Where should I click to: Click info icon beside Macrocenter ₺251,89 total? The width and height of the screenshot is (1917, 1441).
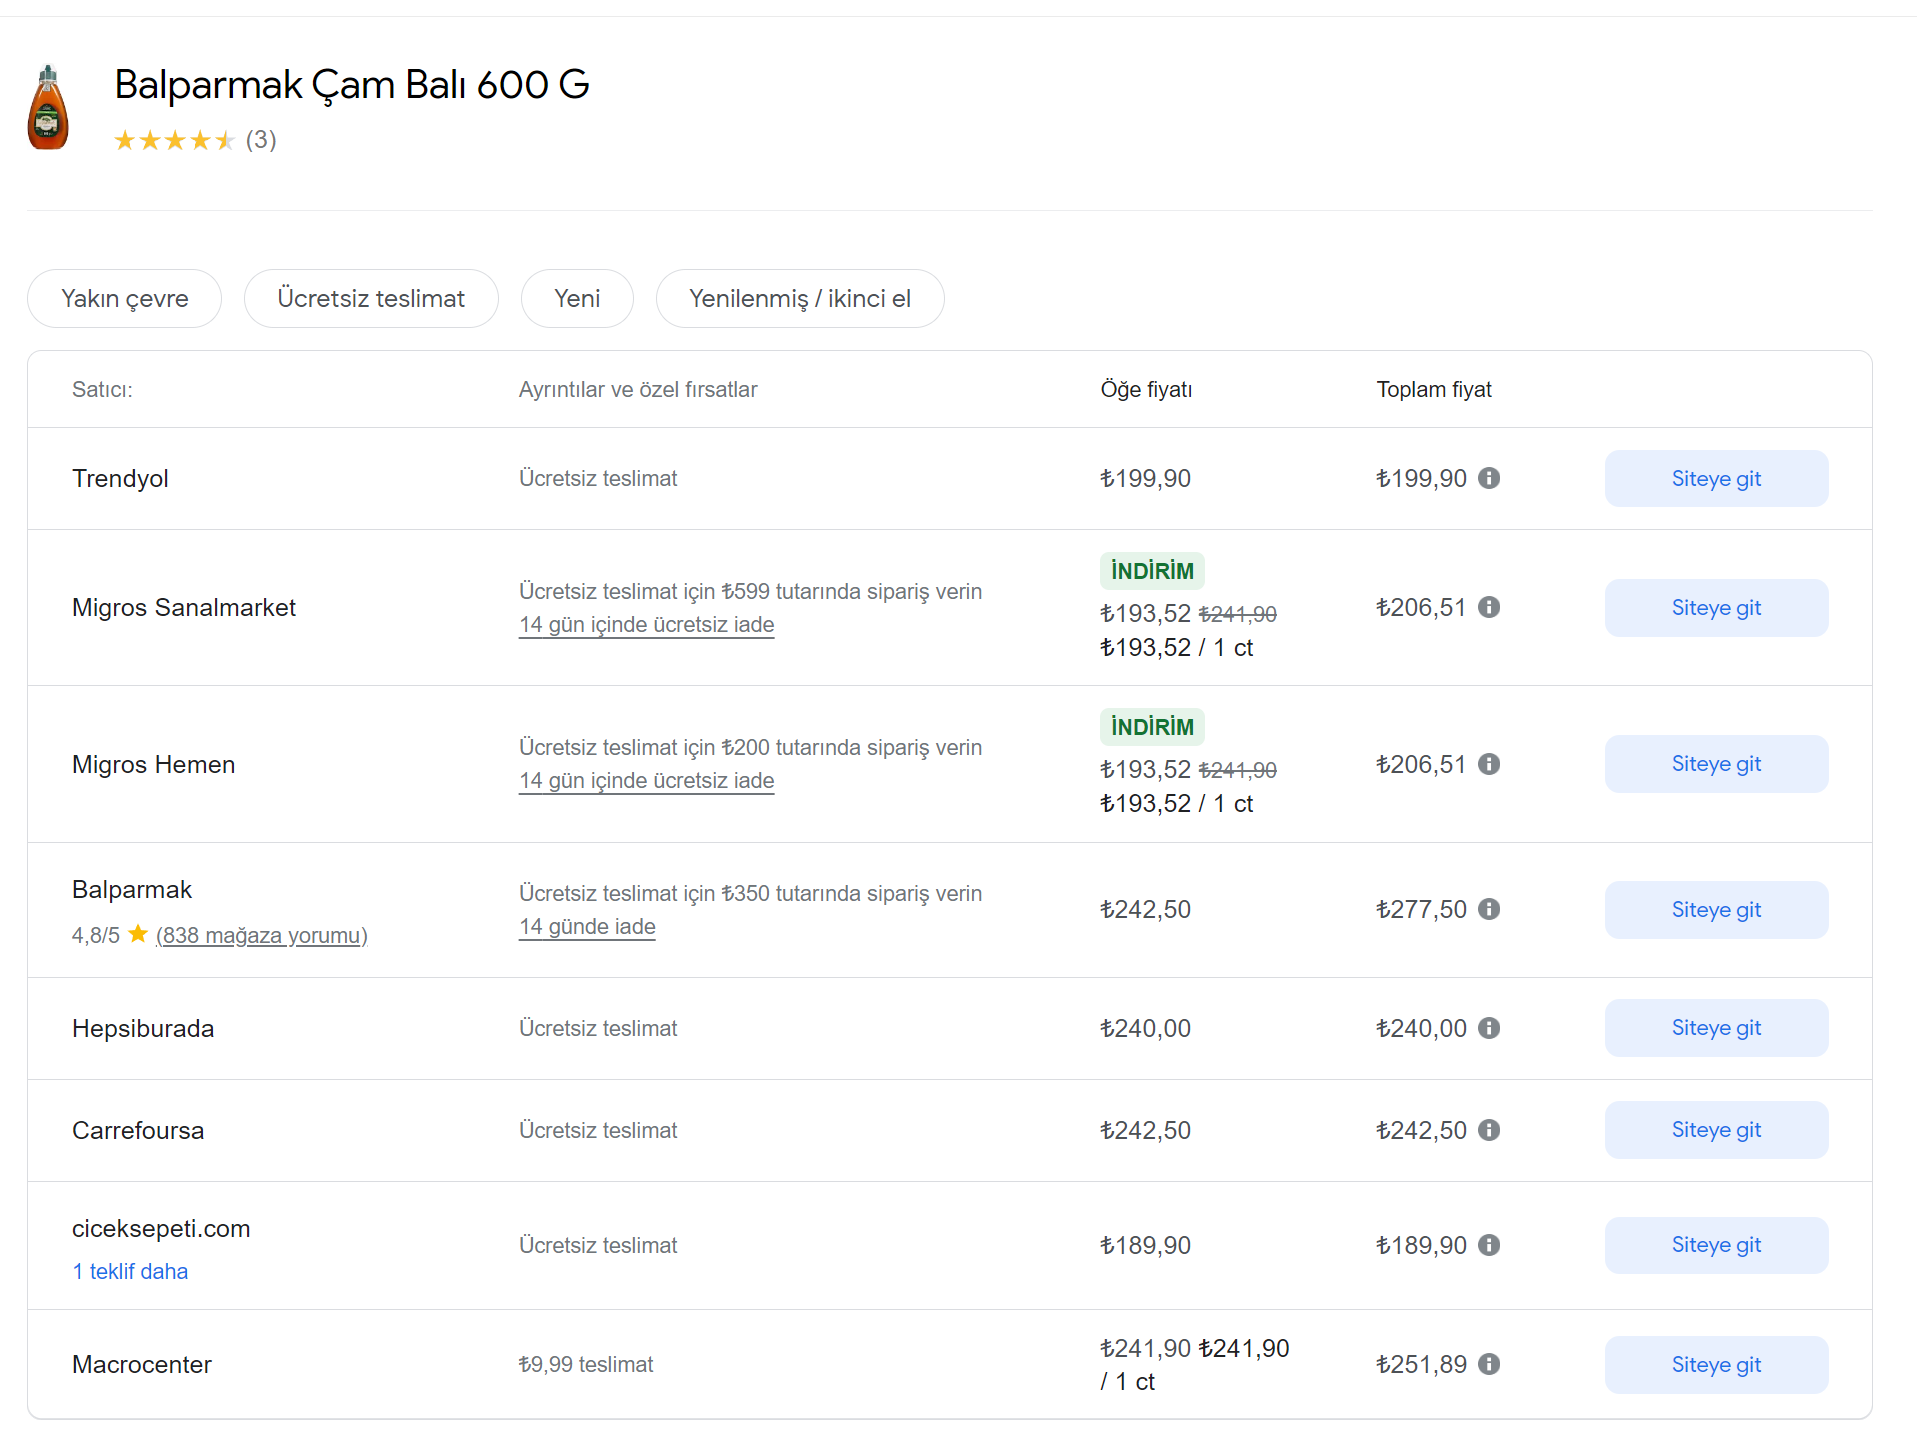click(x=1489, y=1364)
